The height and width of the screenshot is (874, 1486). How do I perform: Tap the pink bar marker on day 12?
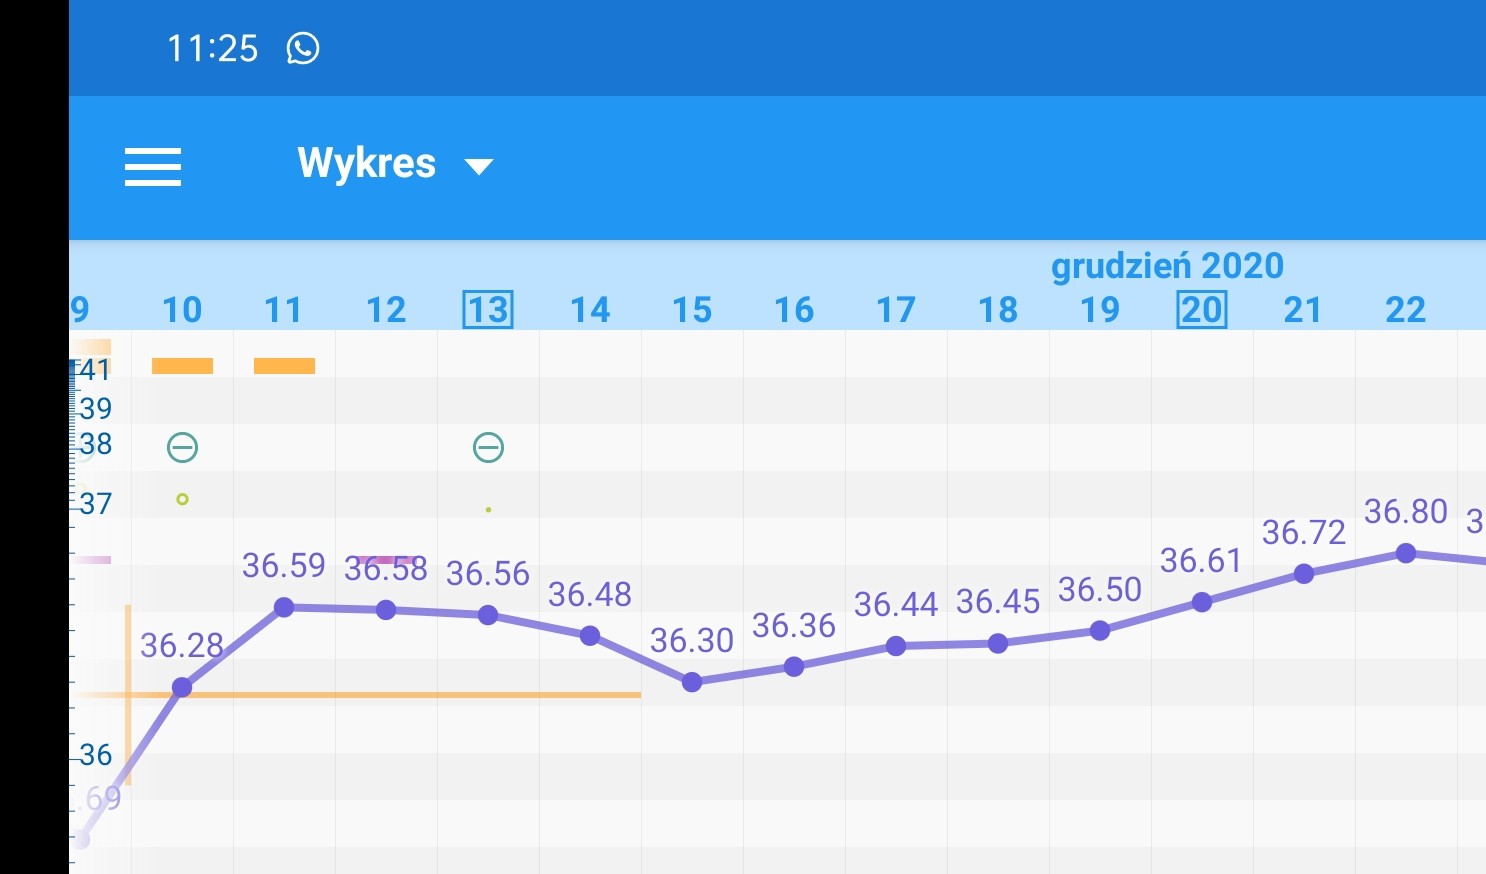[386, 560]
